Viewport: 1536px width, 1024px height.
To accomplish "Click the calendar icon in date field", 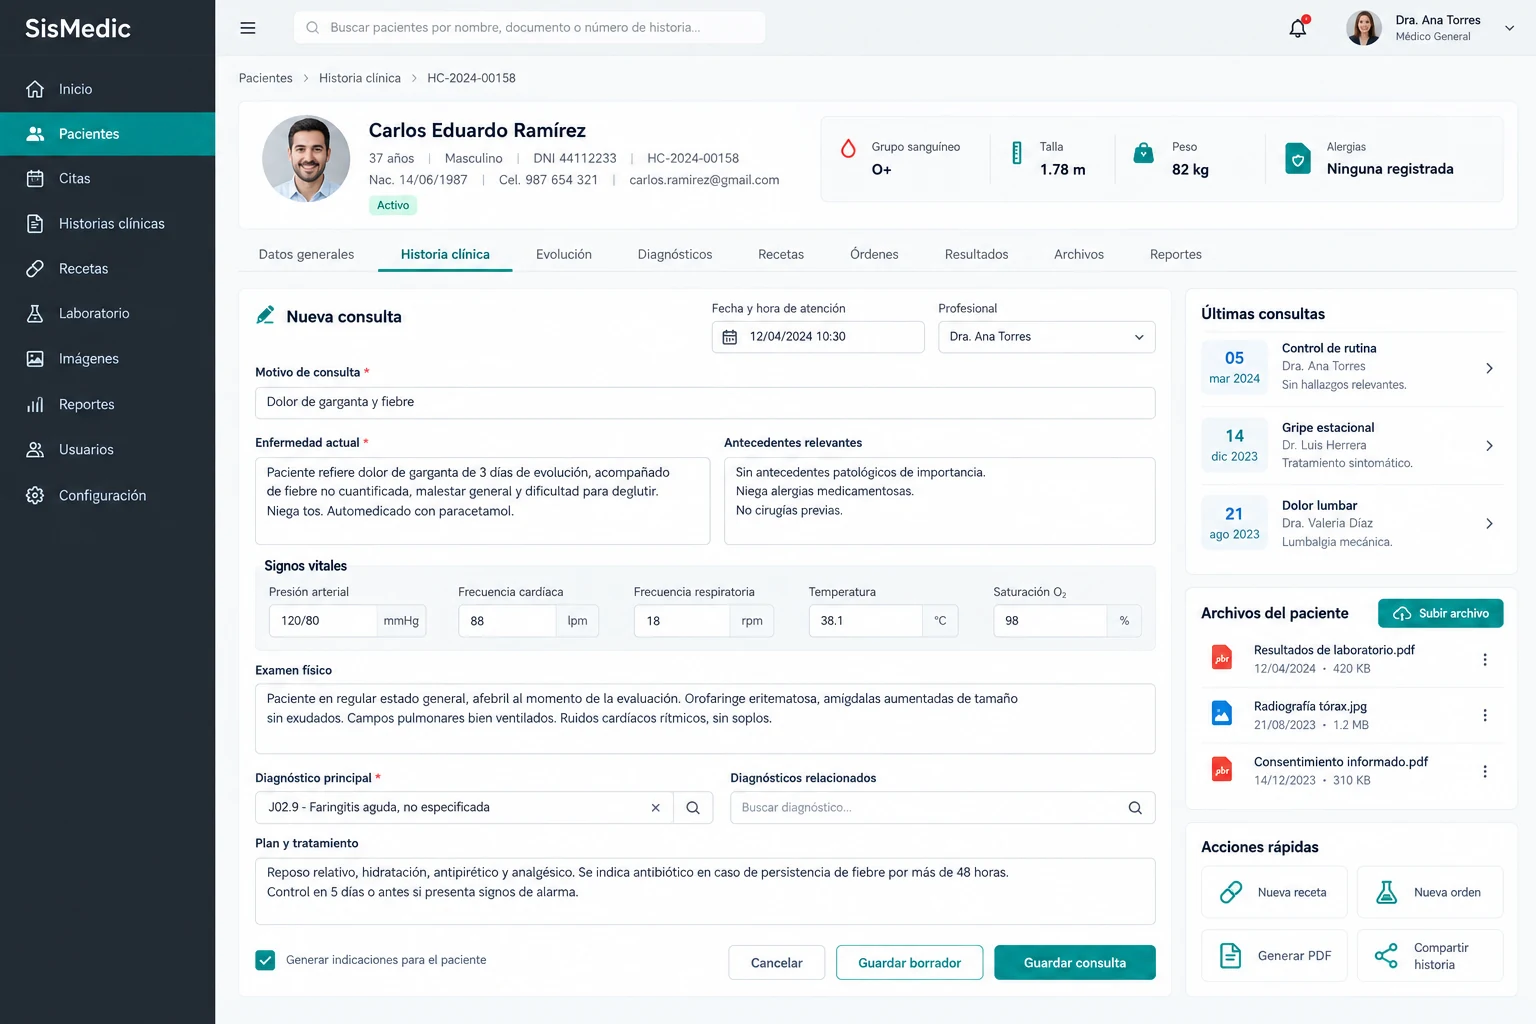I will pos(730,337).
